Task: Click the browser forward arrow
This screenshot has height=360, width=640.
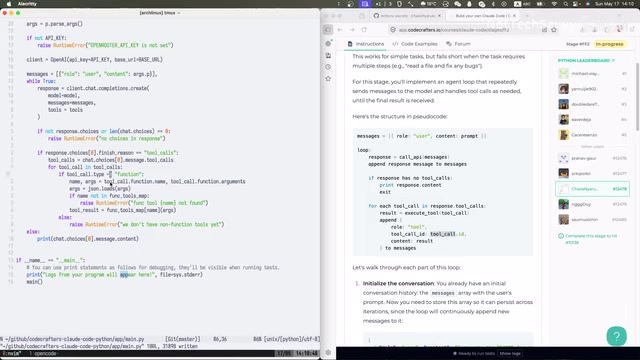Action: (352, 30)
